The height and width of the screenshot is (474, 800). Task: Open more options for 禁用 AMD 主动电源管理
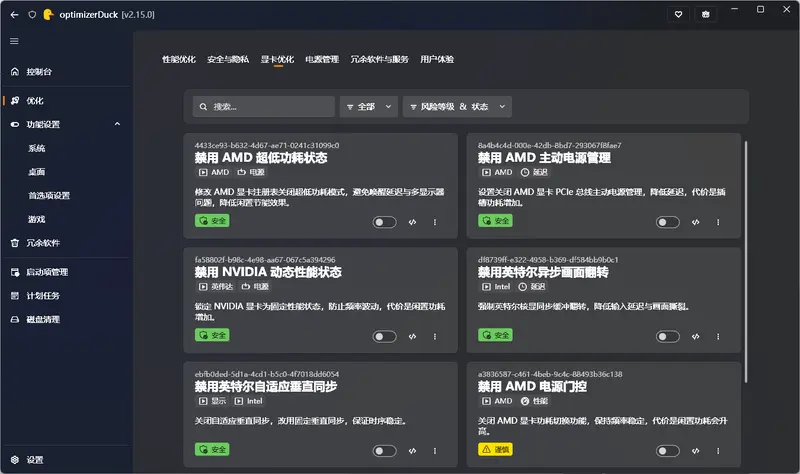pos(718,222)
